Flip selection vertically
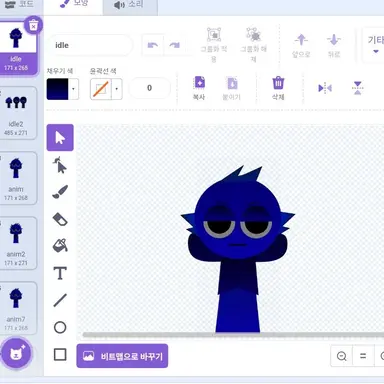384x384 pixels. coord(357,88)
